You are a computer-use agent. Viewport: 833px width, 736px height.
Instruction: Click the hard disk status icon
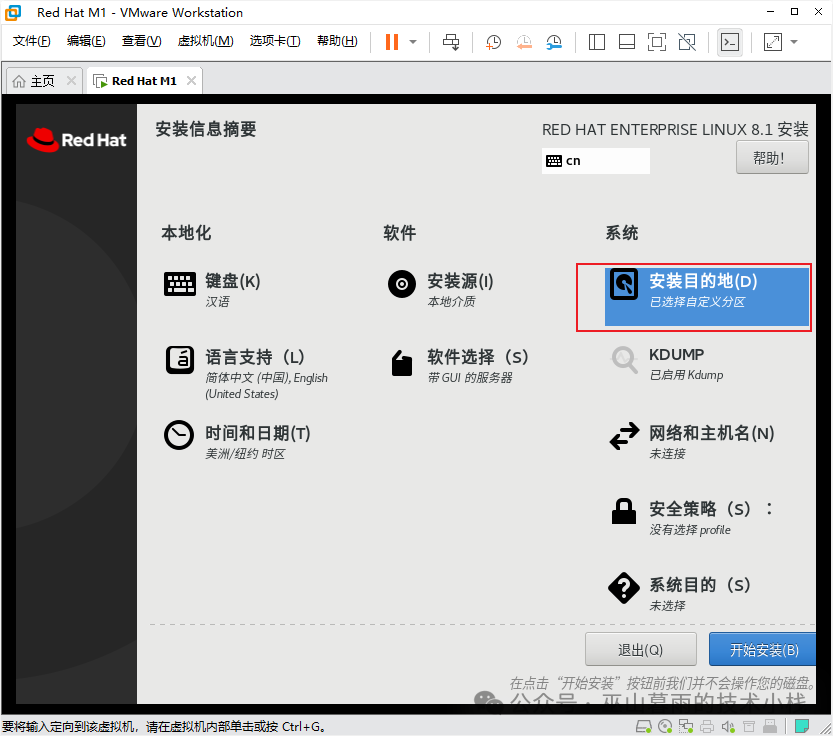pyautogui.click(x=643, y=725)
